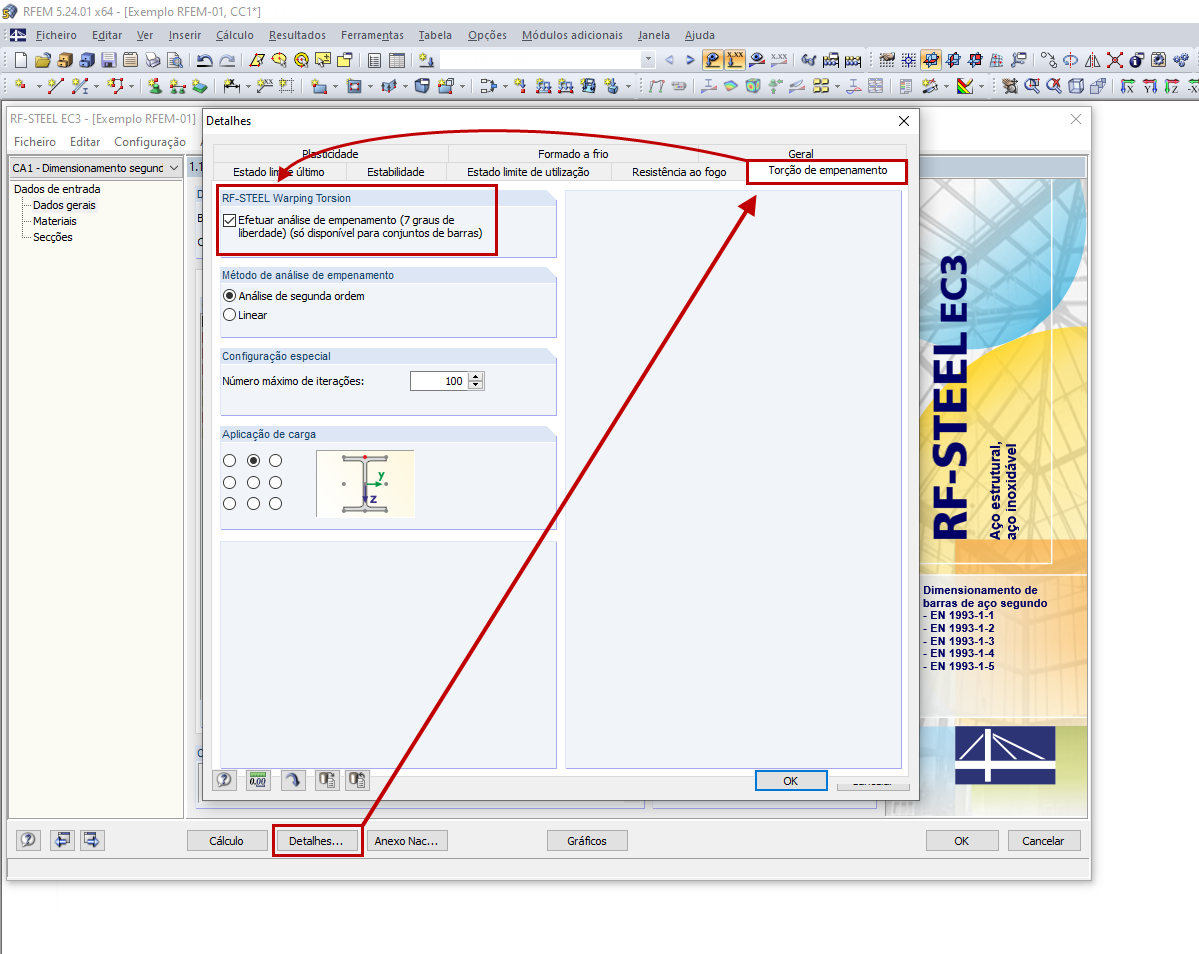Increase the Número máximo de iterações spinner
The width and height of the screenshot is (1199, 954).
click(x=476, y=377)
